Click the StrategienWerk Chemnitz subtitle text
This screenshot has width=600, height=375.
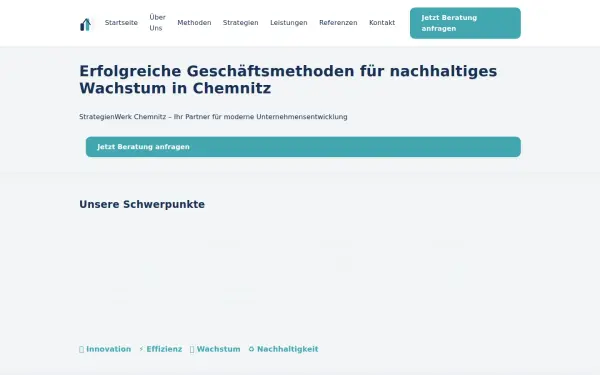click(x=213, y=117)
